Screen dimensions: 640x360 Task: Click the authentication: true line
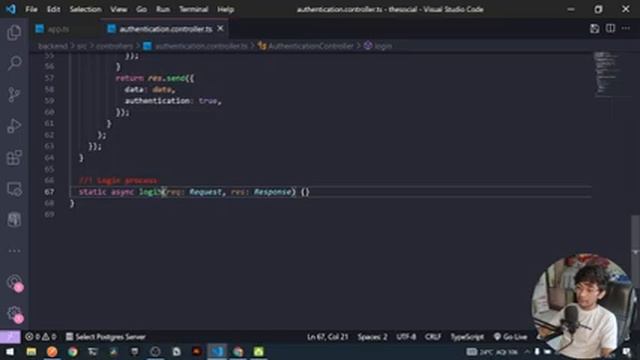[173, 101]
